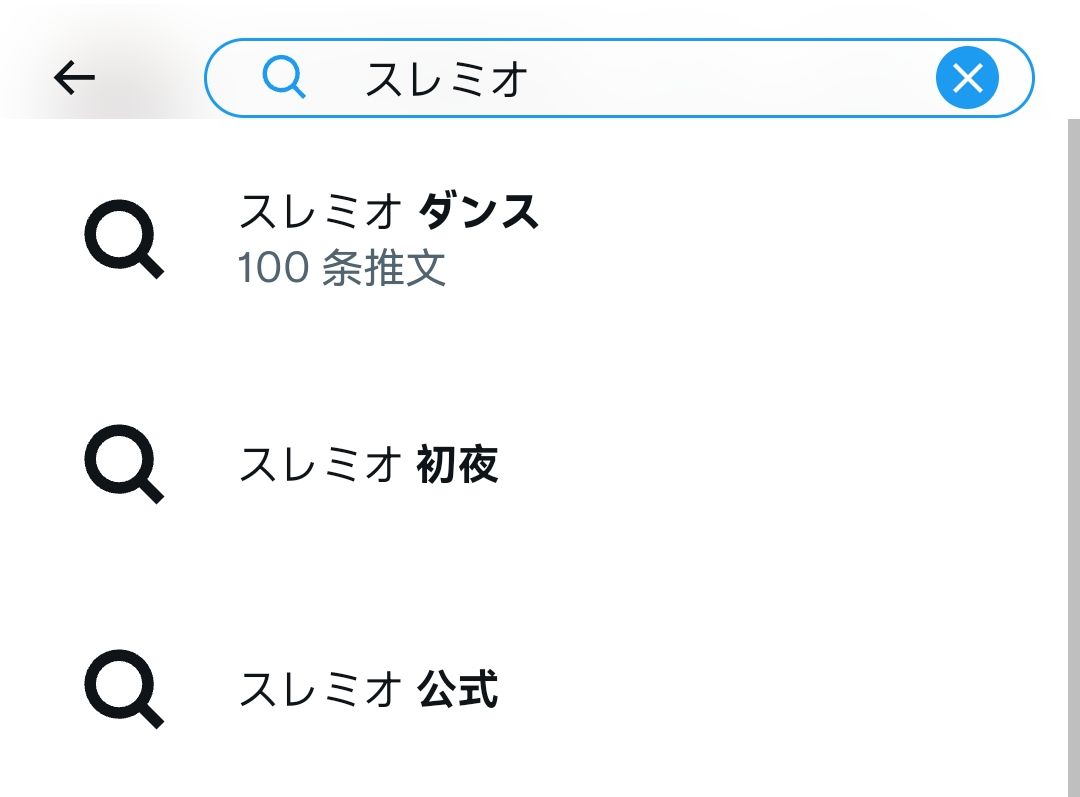Click the vertical scrollbar on the right
The image size is (1080, 797).
1074,457
